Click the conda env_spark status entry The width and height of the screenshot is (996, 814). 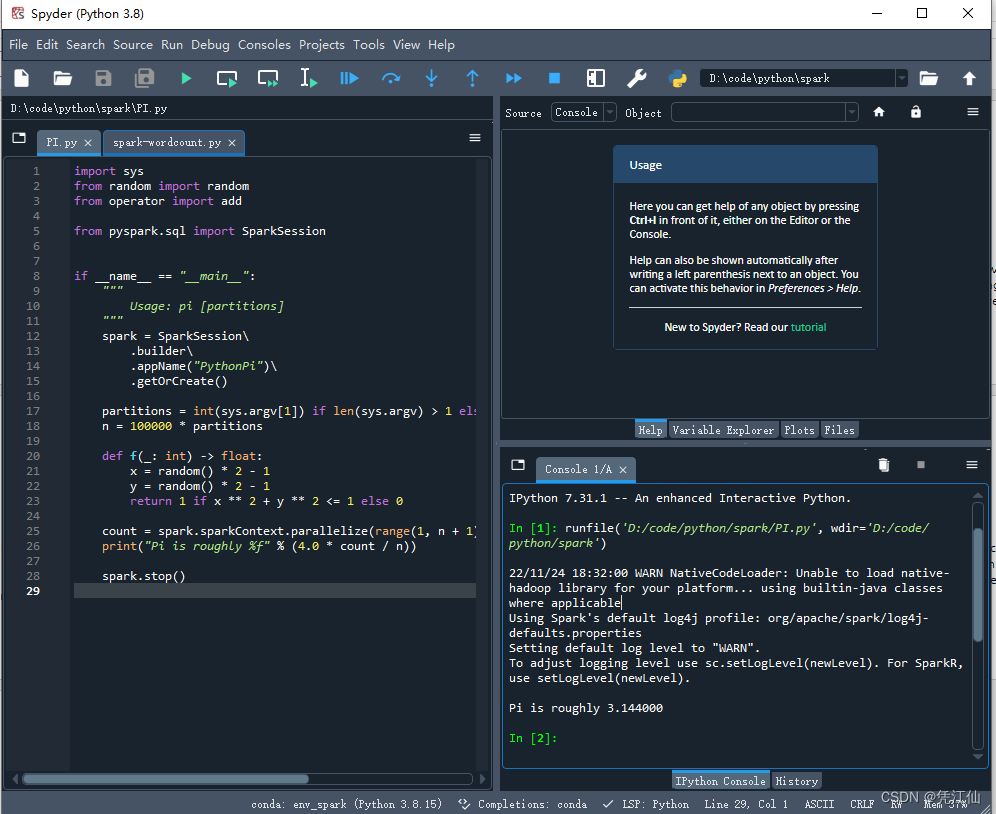click(346, 804)
